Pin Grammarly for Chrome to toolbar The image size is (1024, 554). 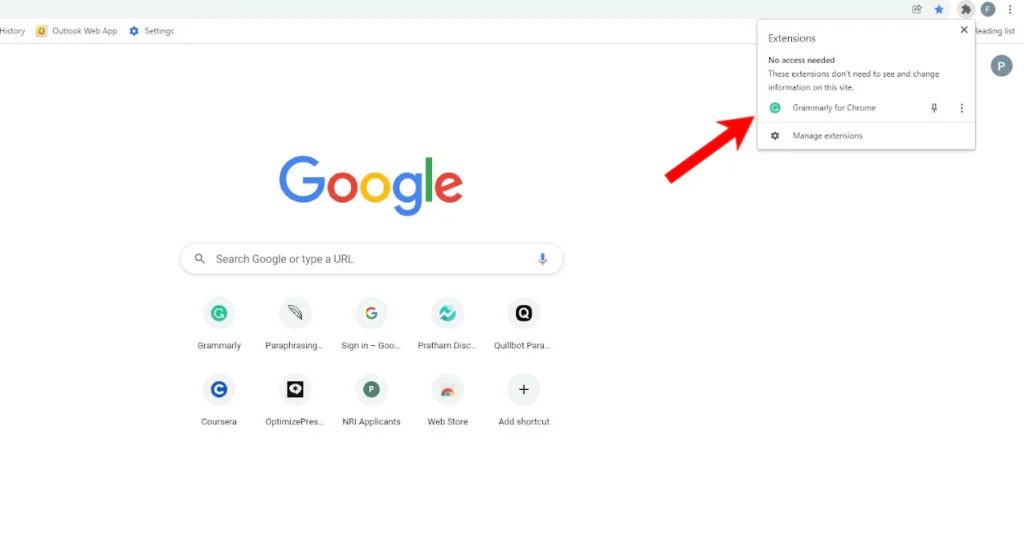[x=934, y=108]
